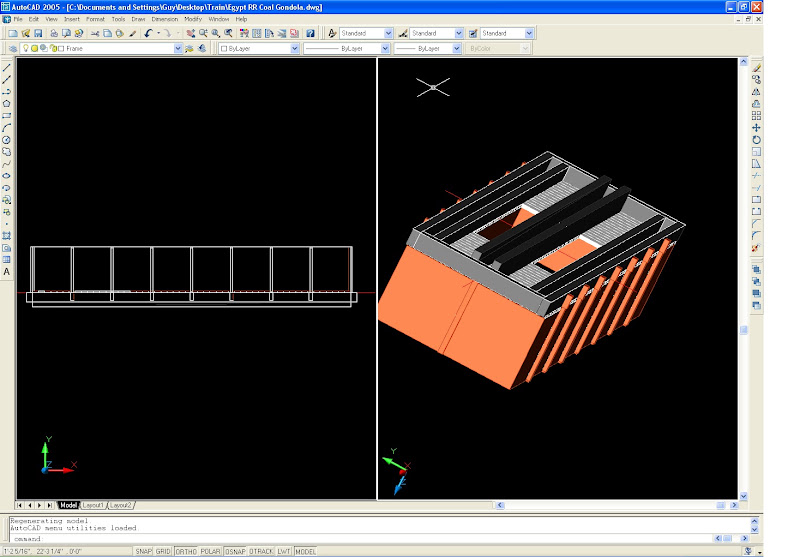Toggle OSNAP in status bar
Image resolution: width=800 pixels, height=557 pixels.
coord(235,551)
